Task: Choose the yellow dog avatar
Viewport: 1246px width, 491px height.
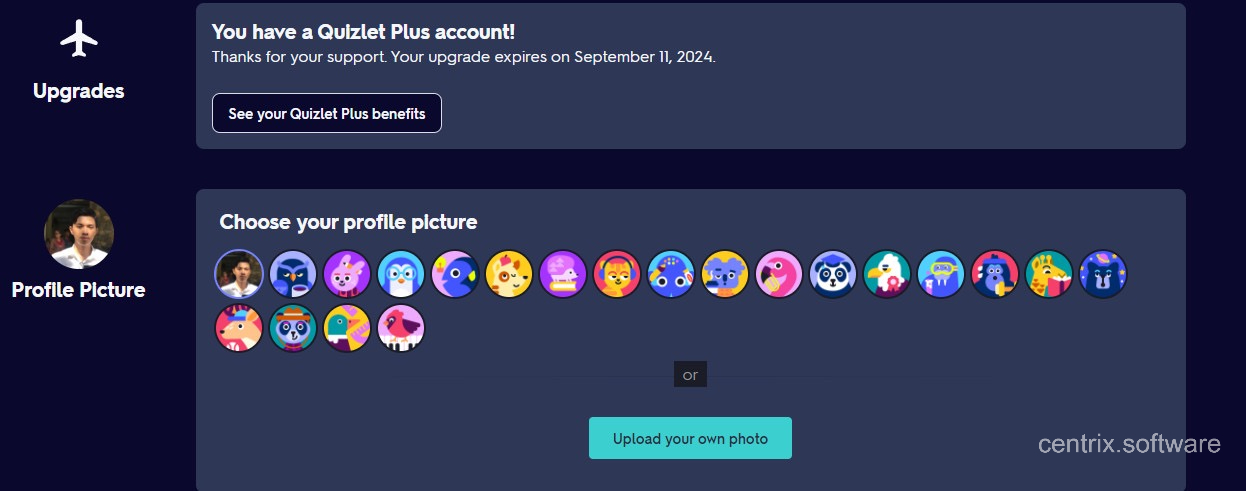Action: pos(509,274)
